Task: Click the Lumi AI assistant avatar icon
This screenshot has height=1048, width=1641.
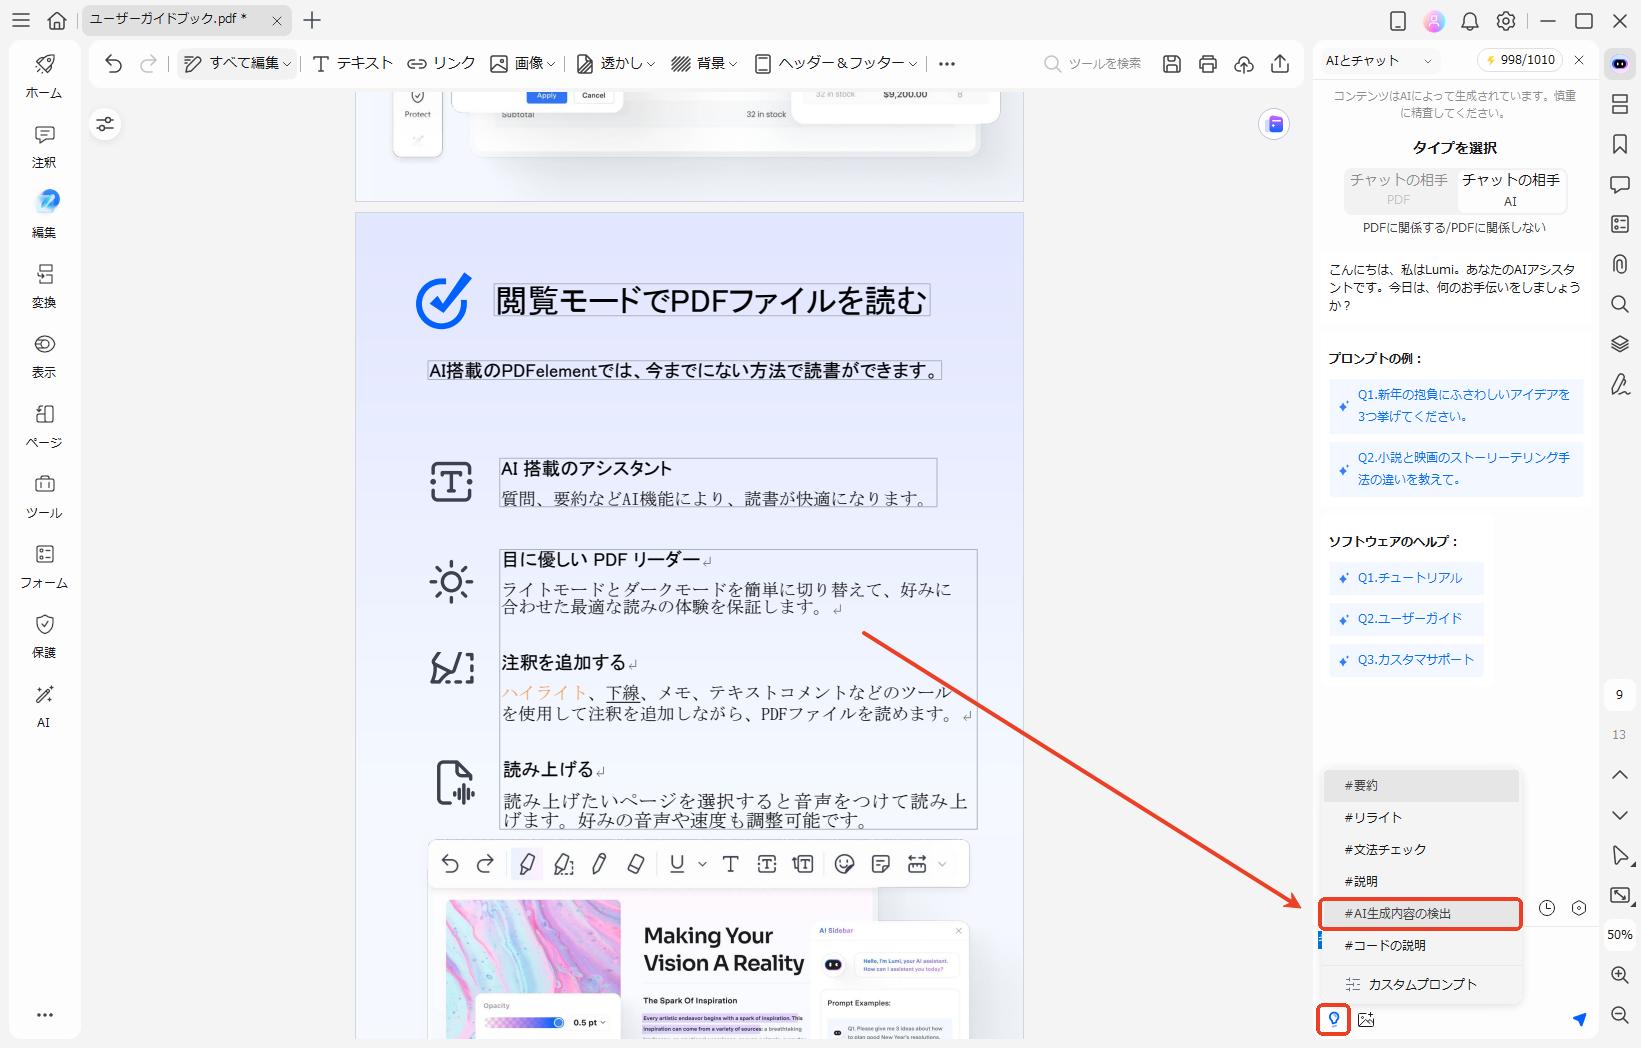Action: coord(1619,61)
